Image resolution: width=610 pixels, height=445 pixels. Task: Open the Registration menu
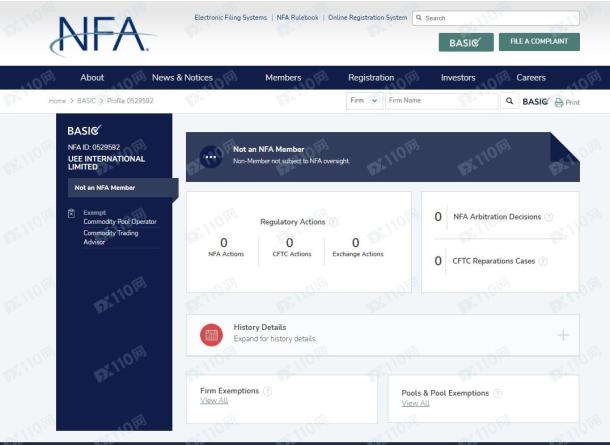point(371,77)
